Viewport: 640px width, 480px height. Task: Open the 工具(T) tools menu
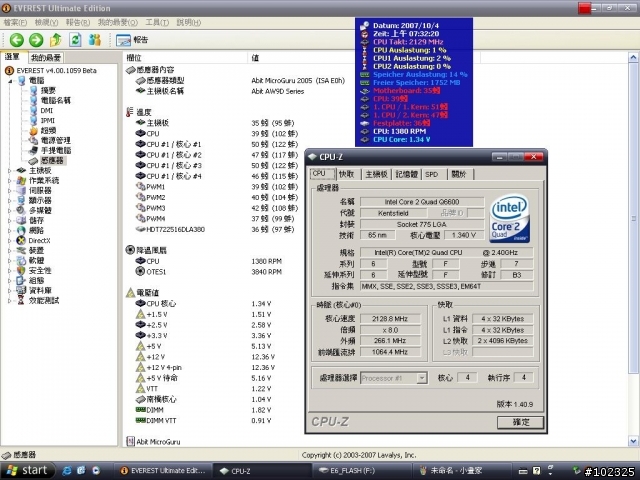tap(157, 22)
